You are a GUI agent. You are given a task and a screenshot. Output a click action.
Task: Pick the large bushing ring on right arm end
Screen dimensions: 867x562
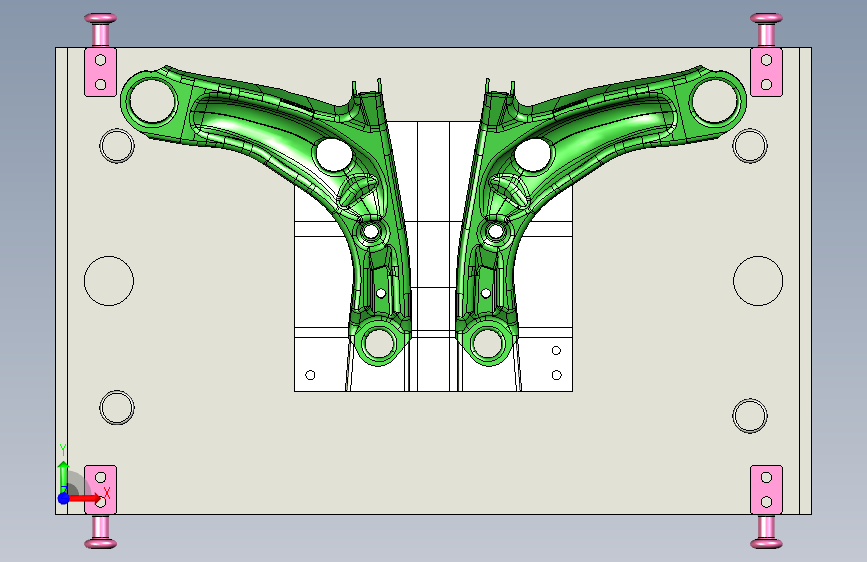(x=717, y=101)
